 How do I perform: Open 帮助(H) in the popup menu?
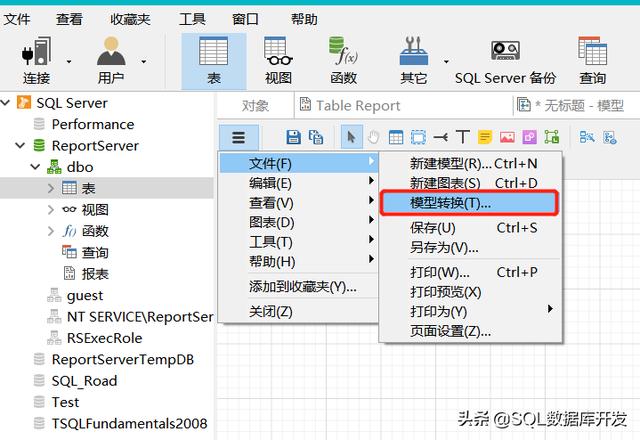tap(299, 262)
